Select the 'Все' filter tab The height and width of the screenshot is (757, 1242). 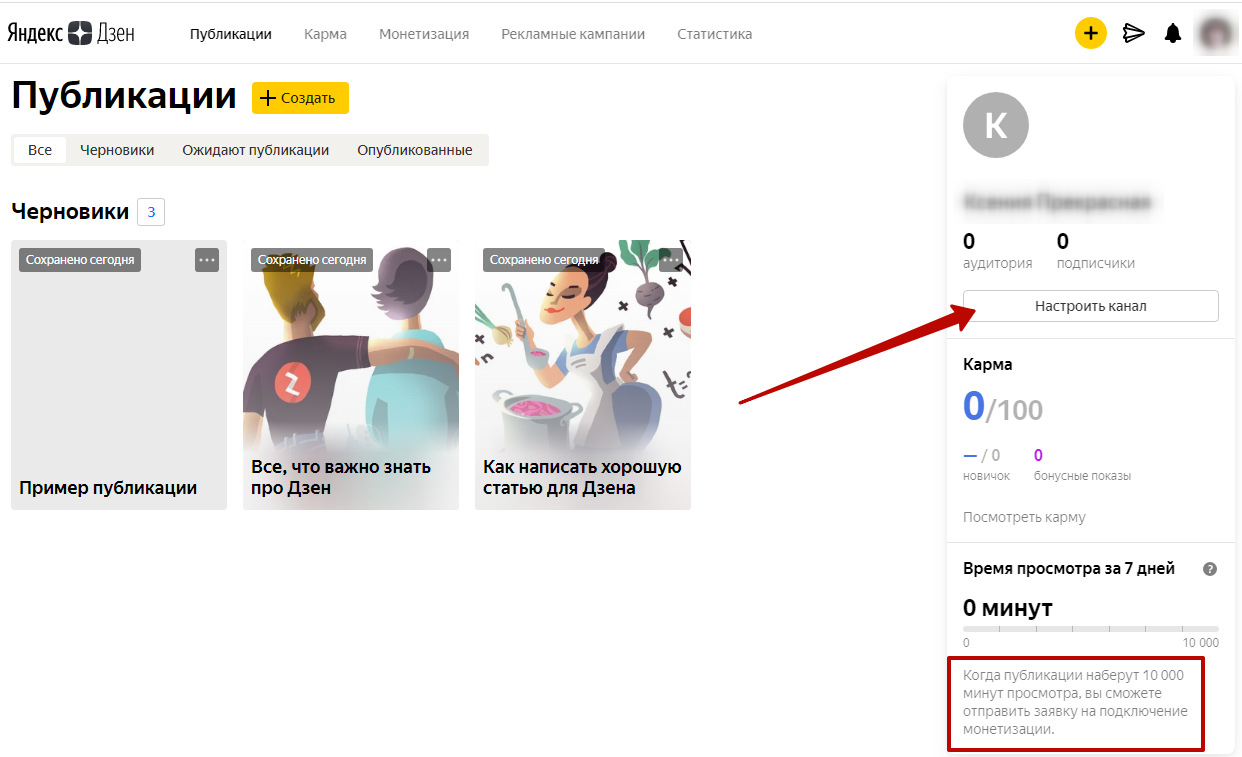click(x=40, y=150)
